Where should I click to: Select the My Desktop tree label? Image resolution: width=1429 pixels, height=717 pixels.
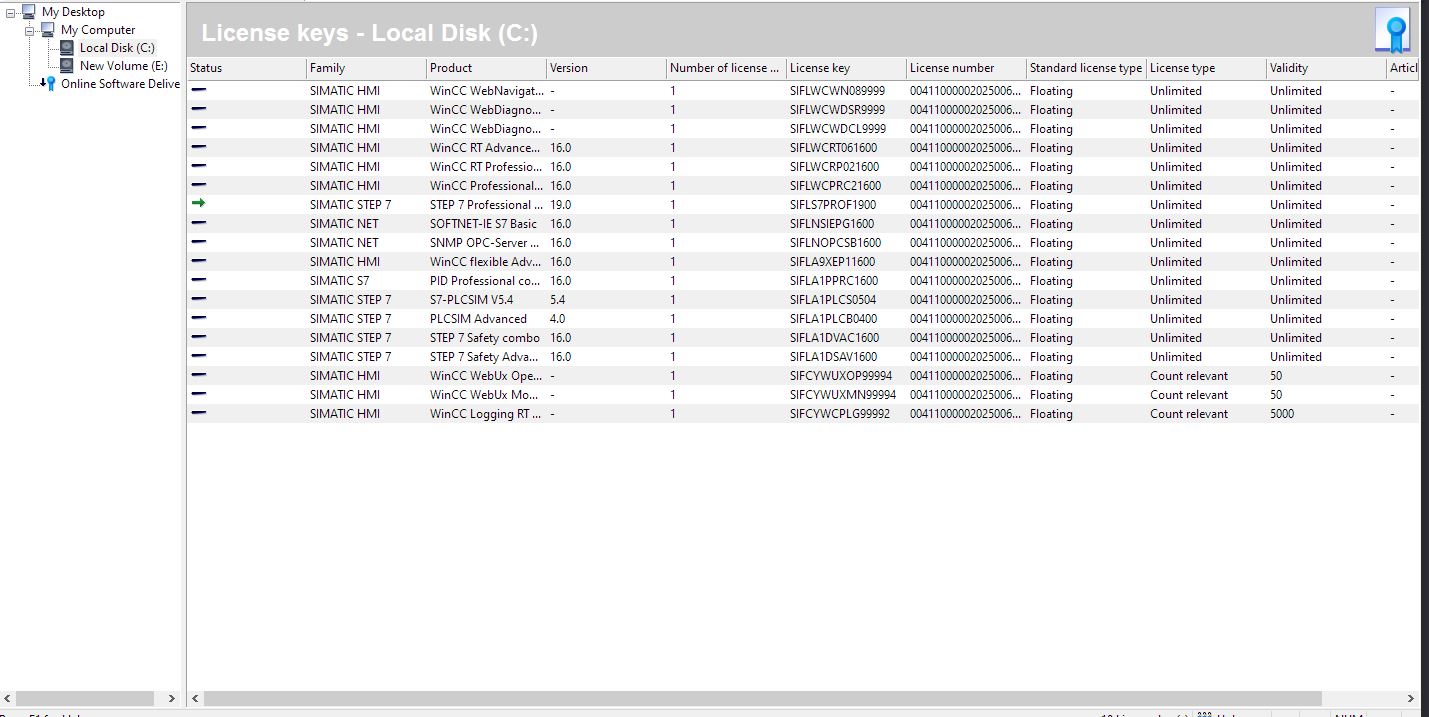pos(73,12)
